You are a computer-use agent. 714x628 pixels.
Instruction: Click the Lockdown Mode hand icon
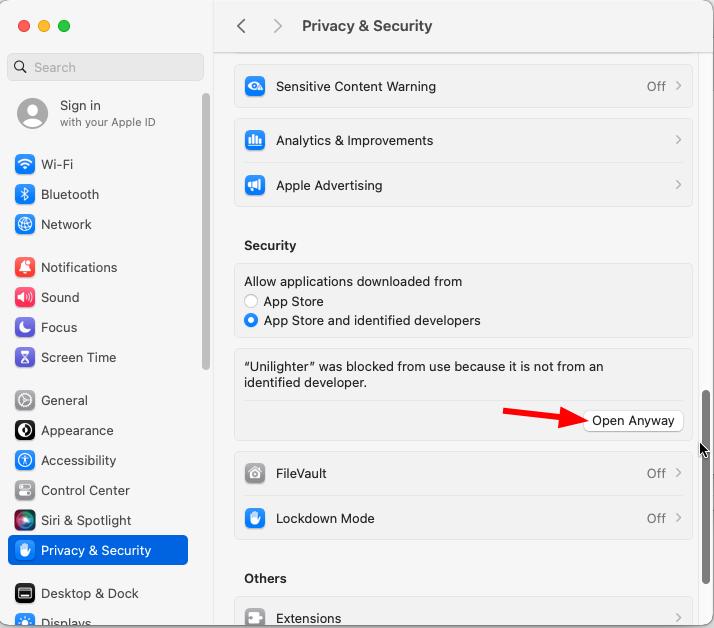click(x=255, y=518)
